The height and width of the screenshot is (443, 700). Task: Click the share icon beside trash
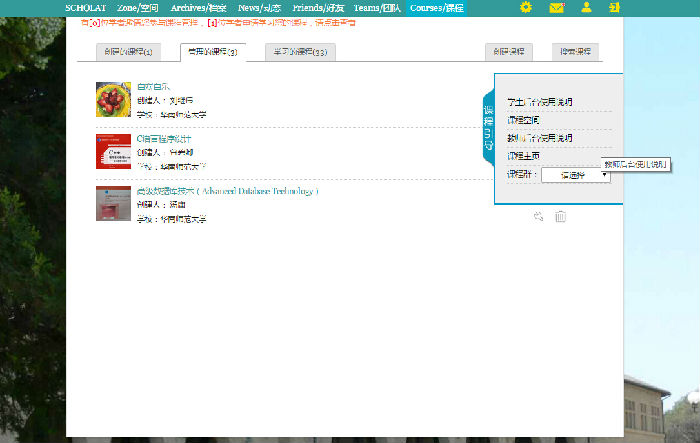point(539,216)
